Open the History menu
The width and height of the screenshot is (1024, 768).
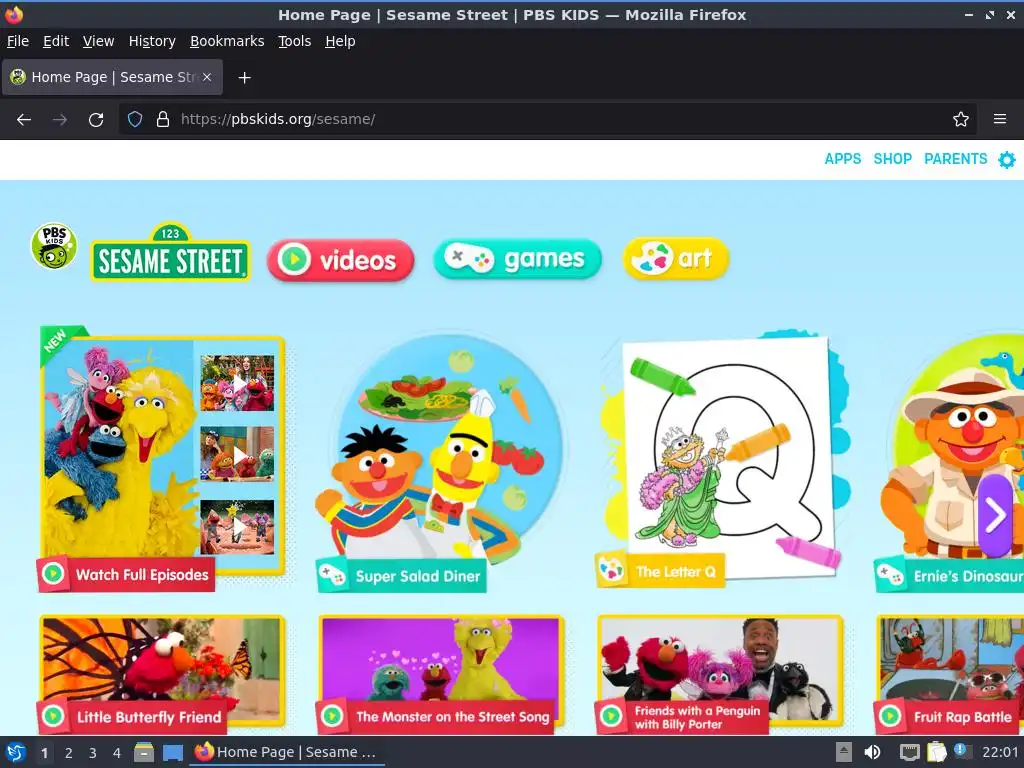click(x=152, y=41)
